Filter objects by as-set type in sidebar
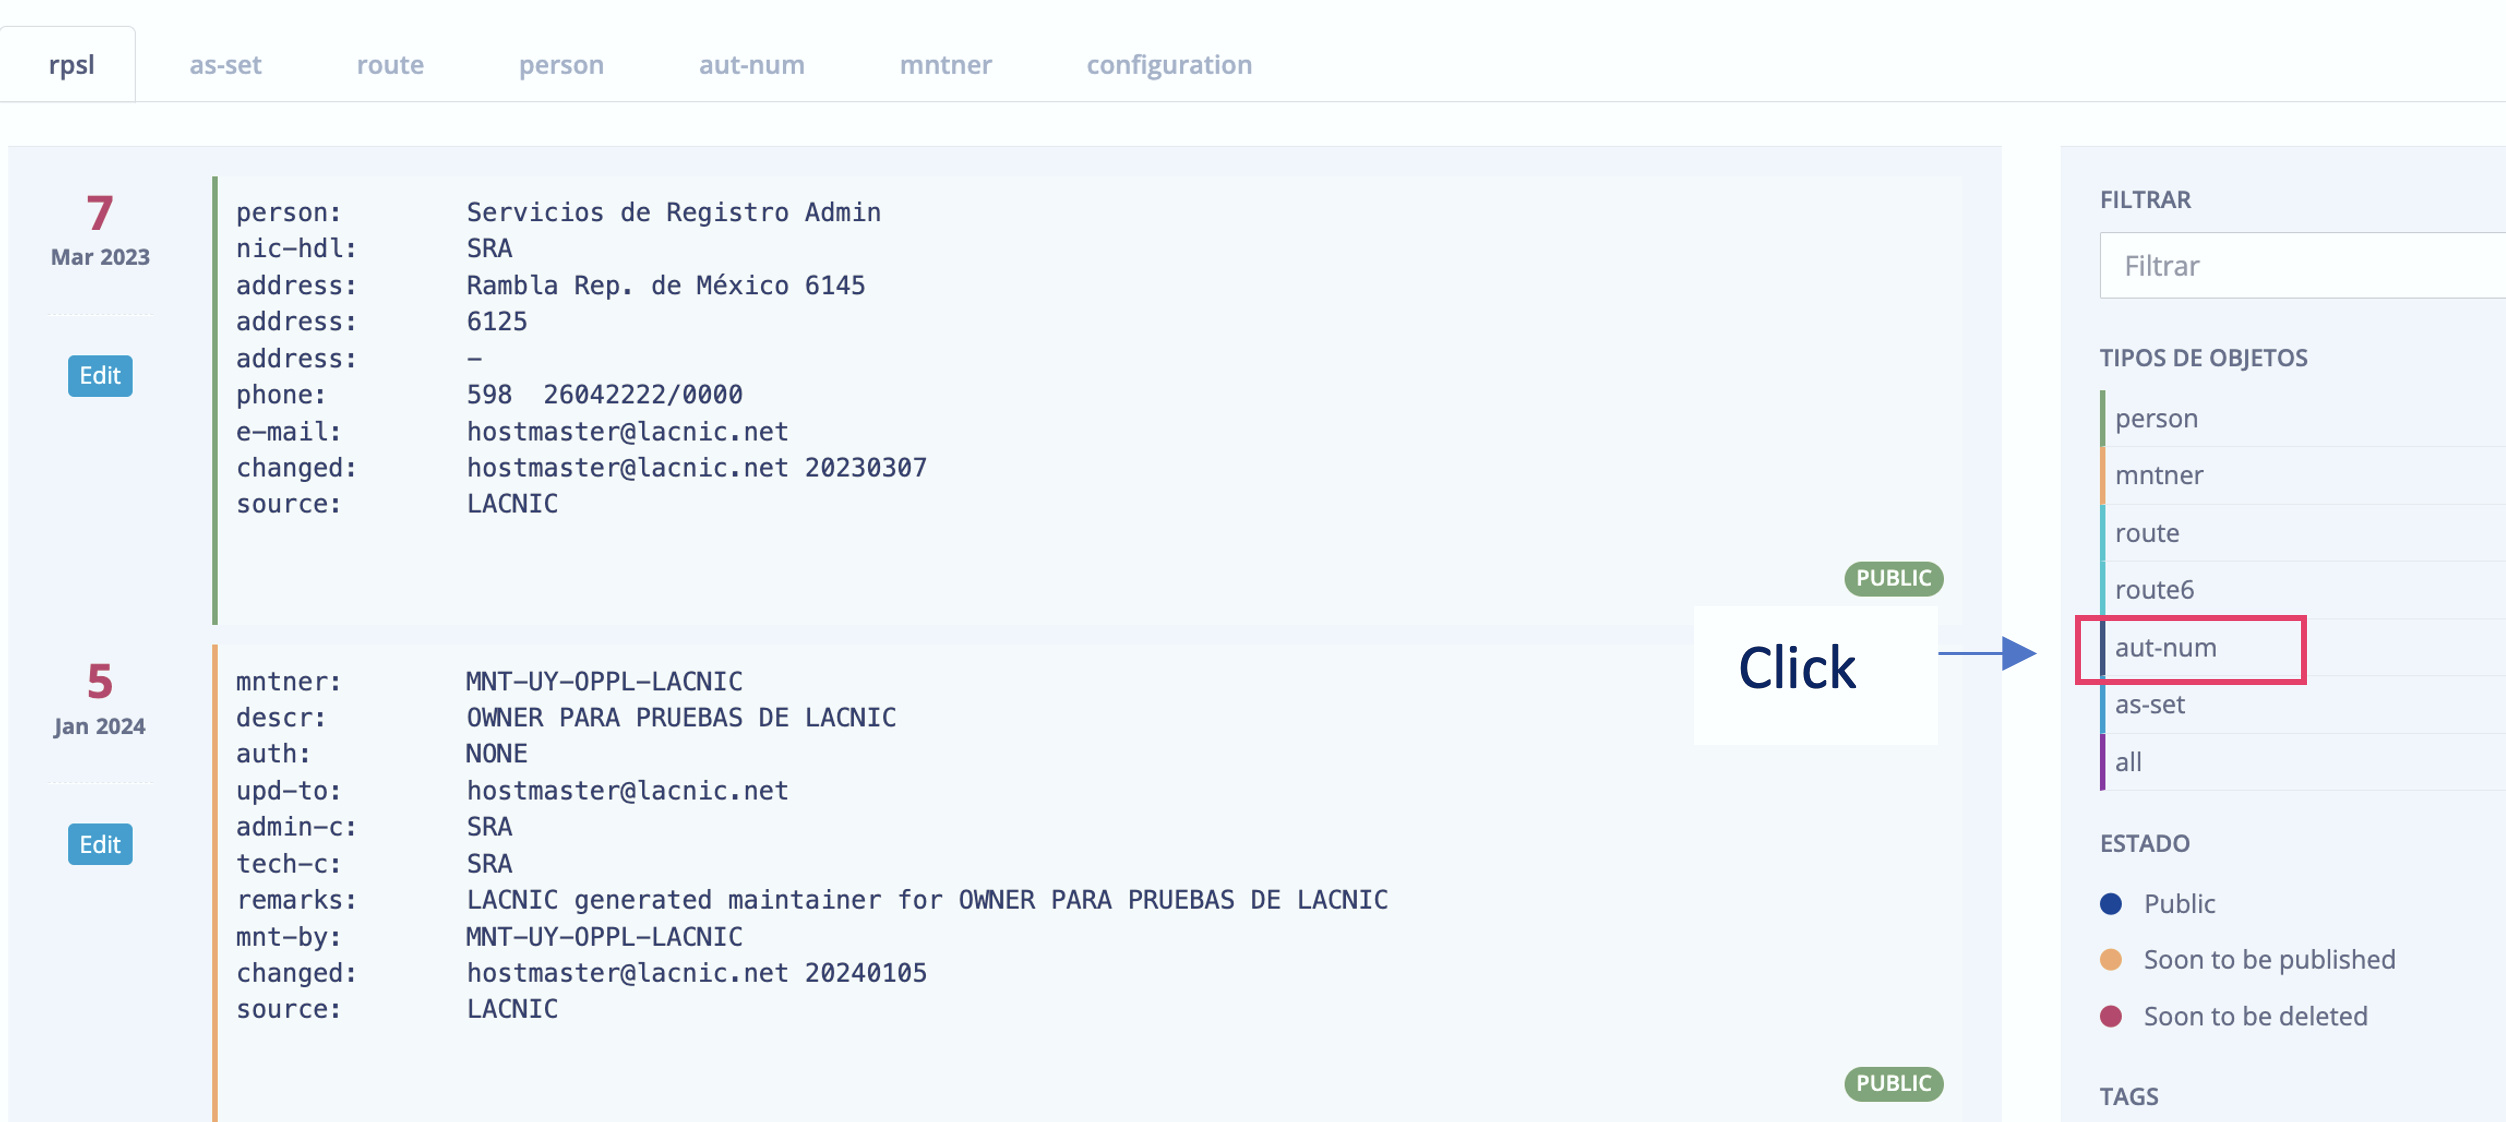The width and height of the screenshot is (2506, 1122). click(x=2149, y=705)
